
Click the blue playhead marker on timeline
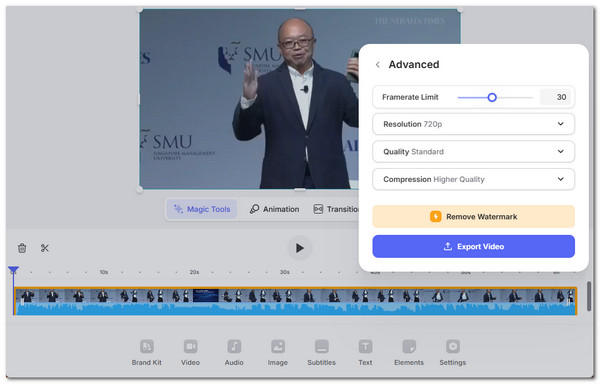pos(13,270)
